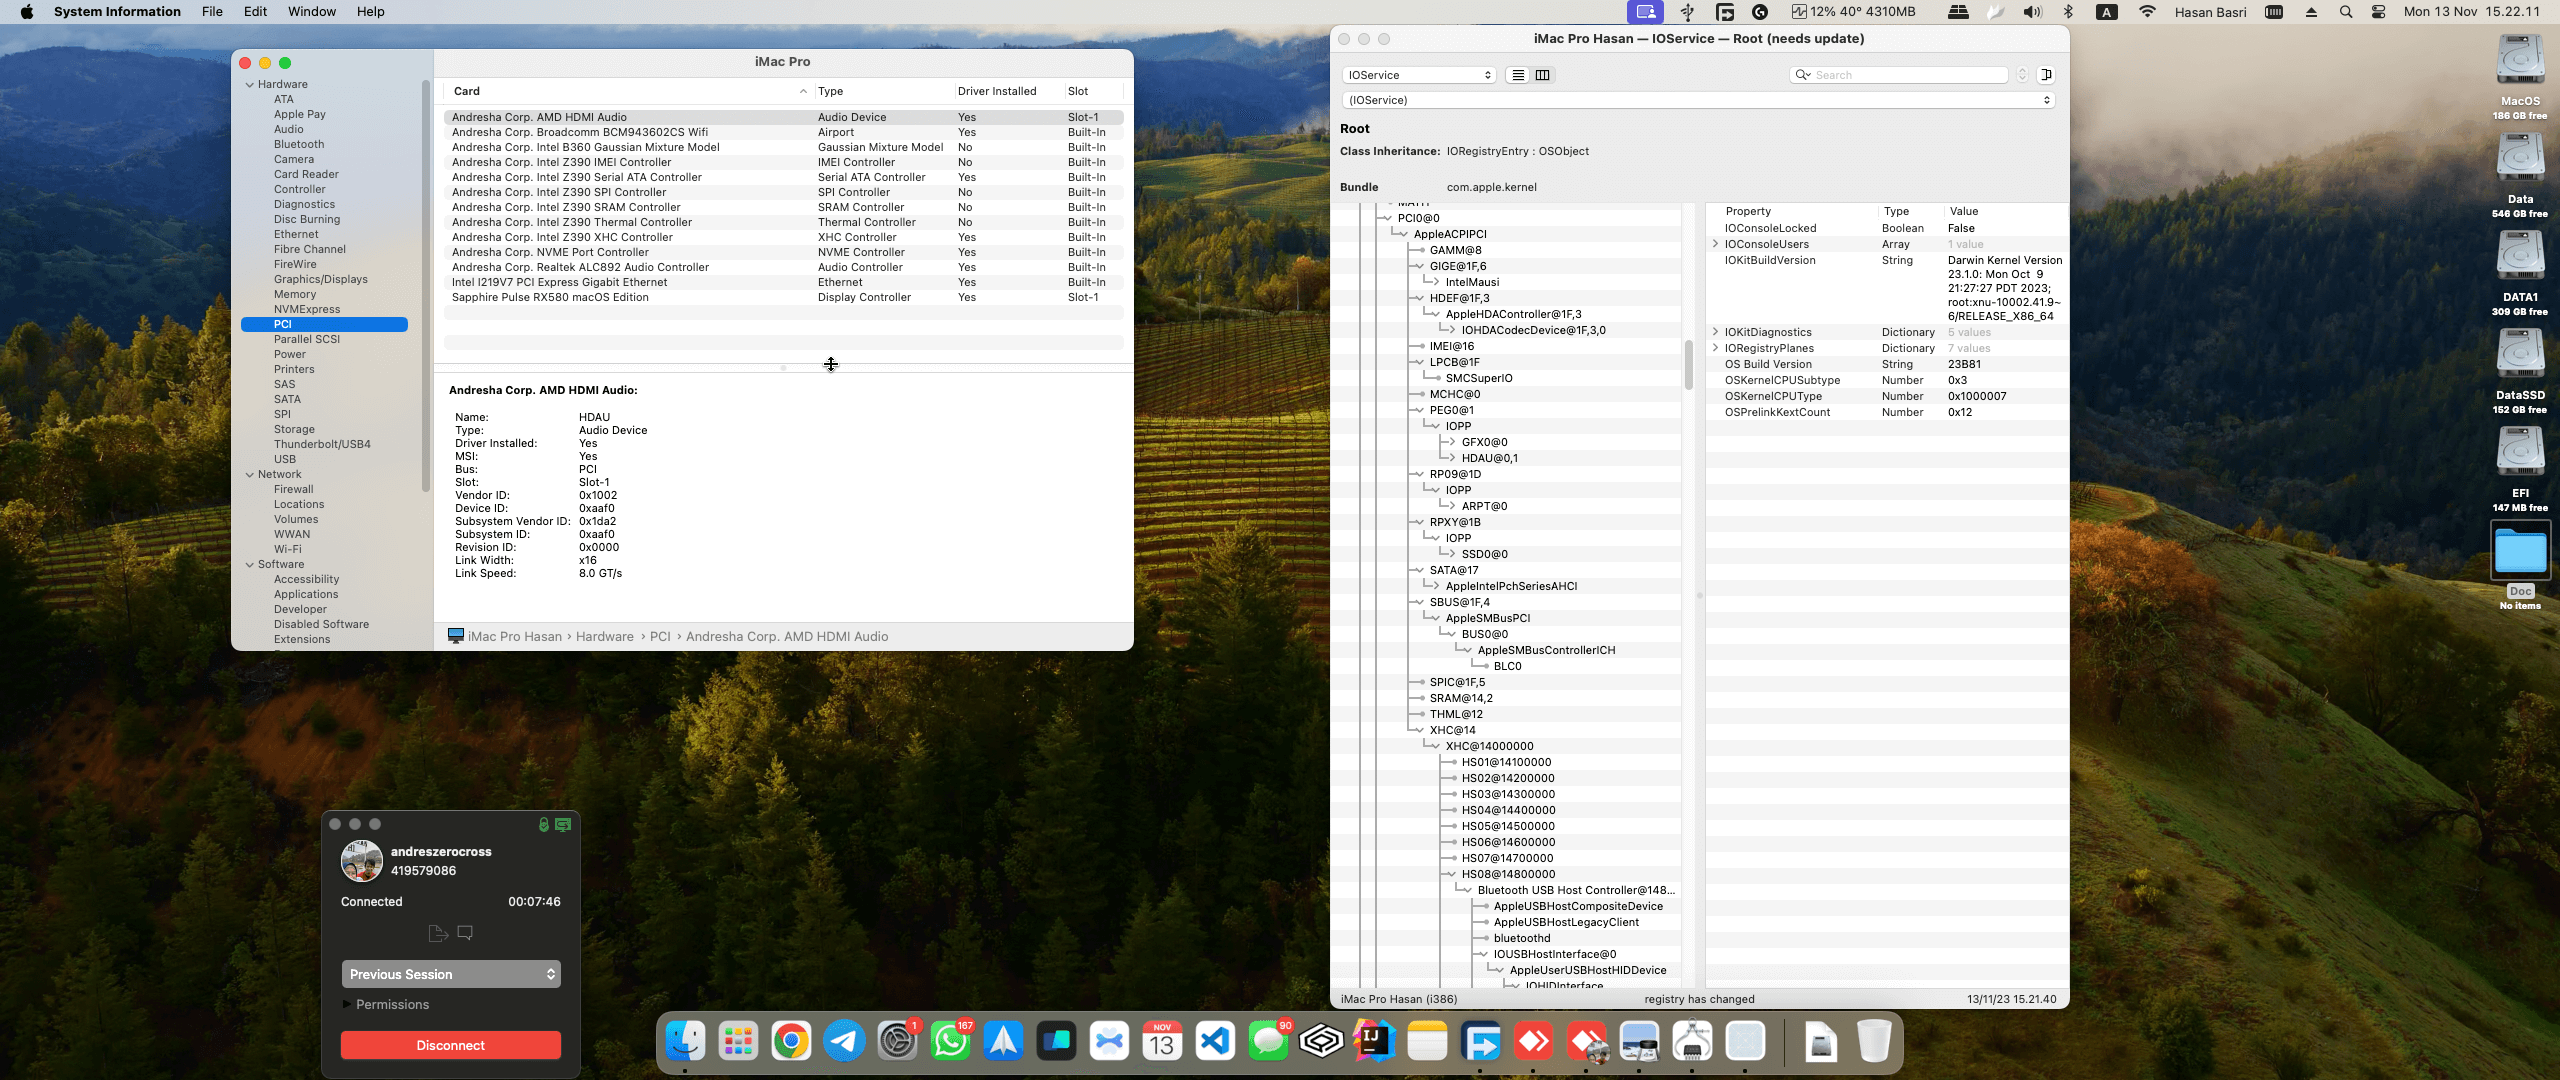Viewport: 2560px width, 1080px height.
Task: Expand the IOKitDiagnostics property
Action: (1716, 332)
